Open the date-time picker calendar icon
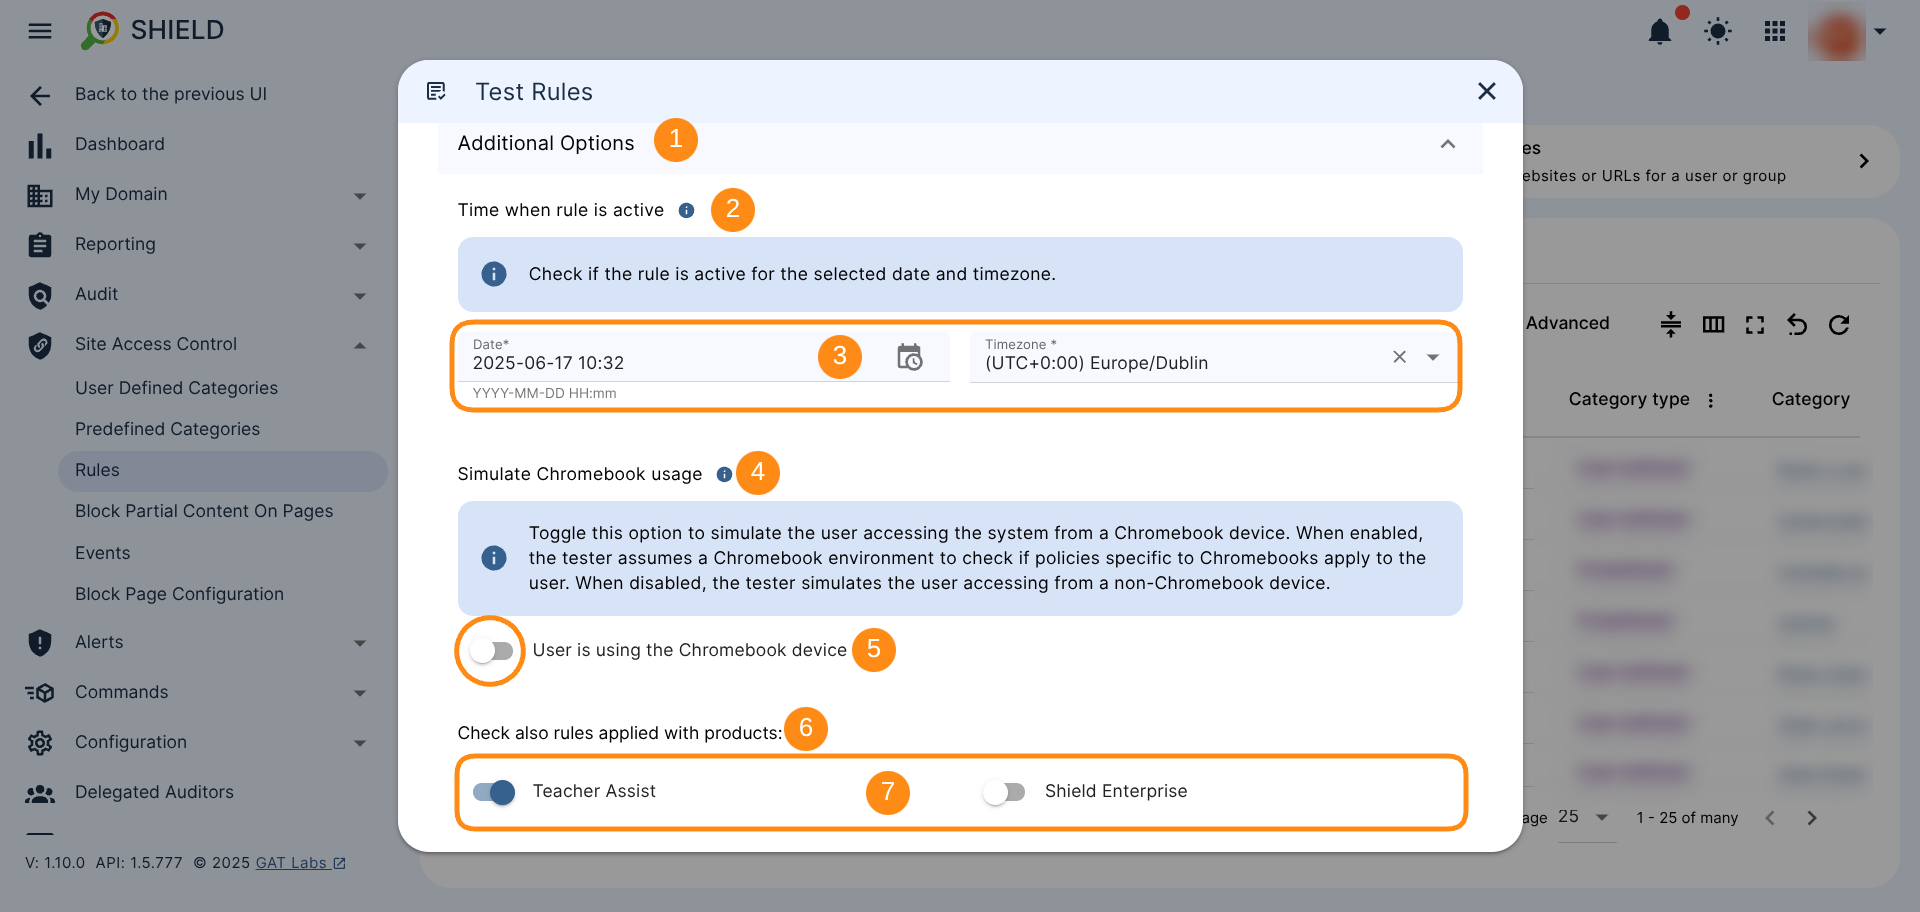This screenshot has height=912, width=1920. pos(909,357)
